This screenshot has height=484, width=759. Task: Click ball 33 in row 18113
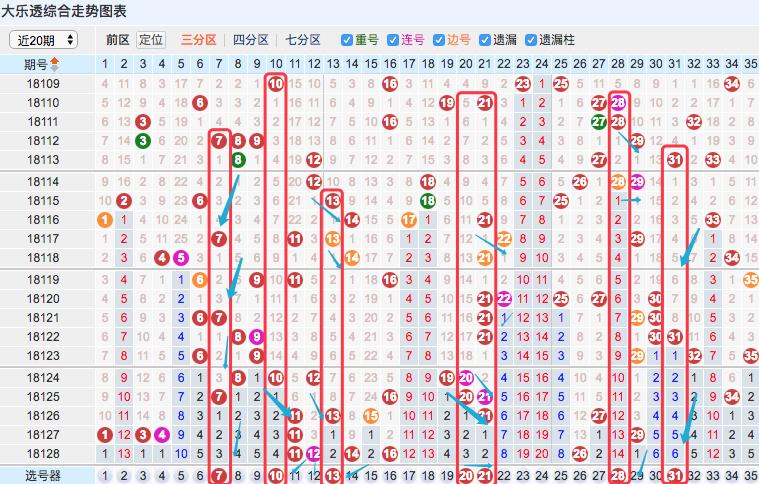pyautogui.click(x=713, y=160)
